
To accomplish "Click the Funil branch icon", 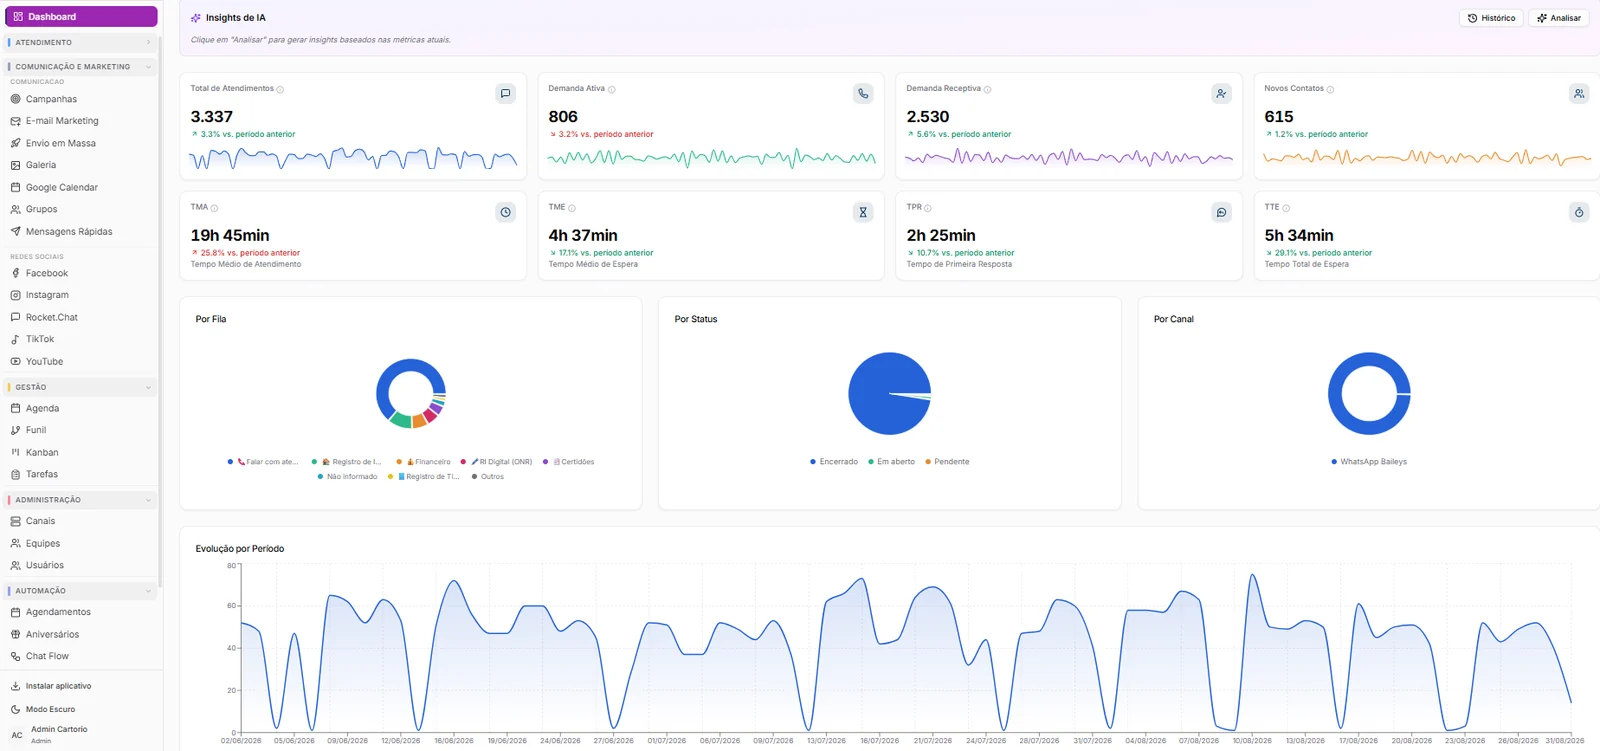I will 15,430.
